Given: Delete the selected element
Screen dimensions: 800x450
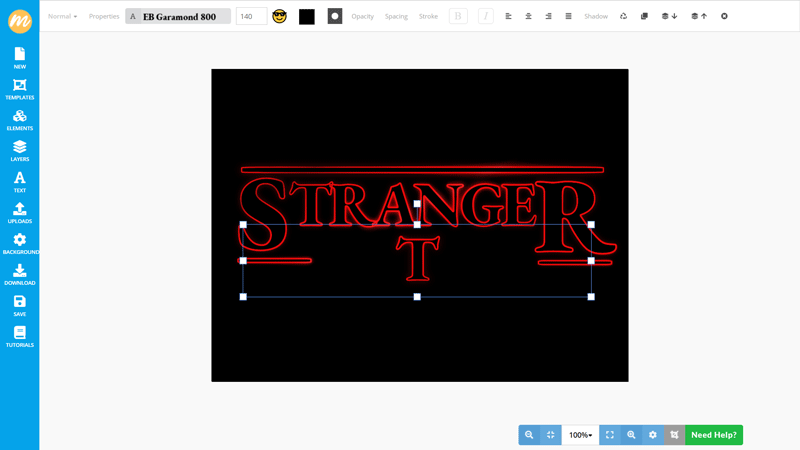Looking at the screenshot, I should [x=724, y=16].
